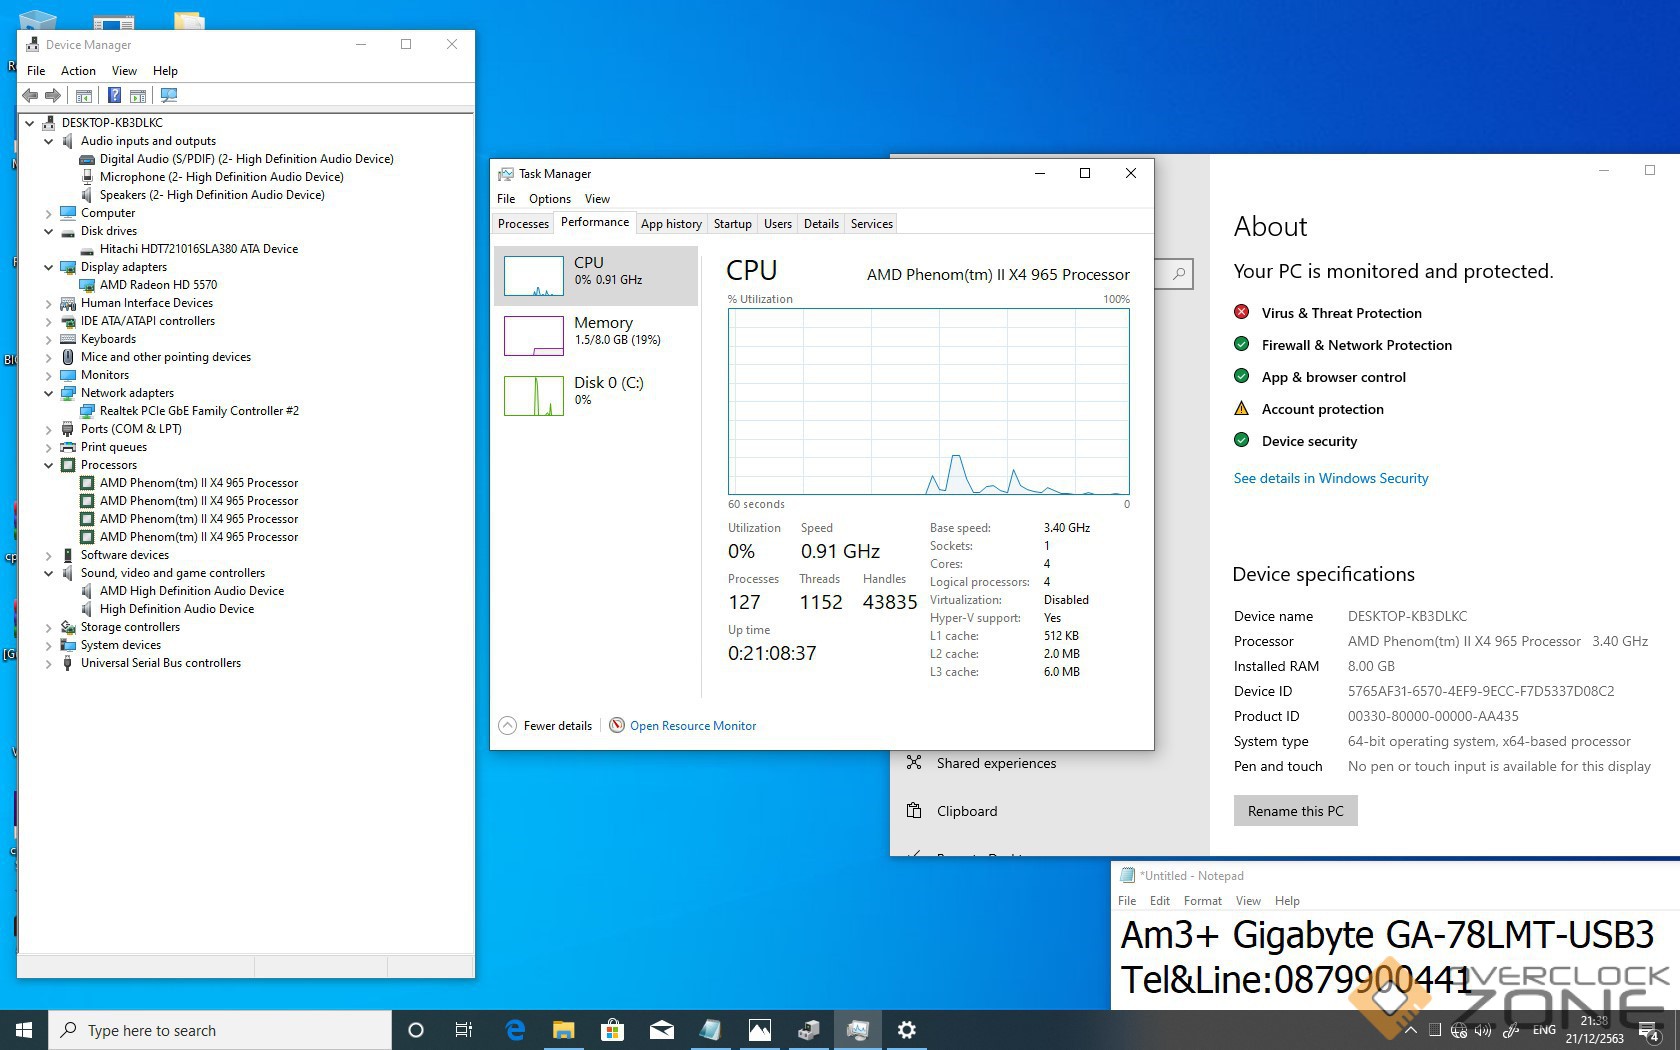Collapse the Disk drives node

[x=49, y=231]
